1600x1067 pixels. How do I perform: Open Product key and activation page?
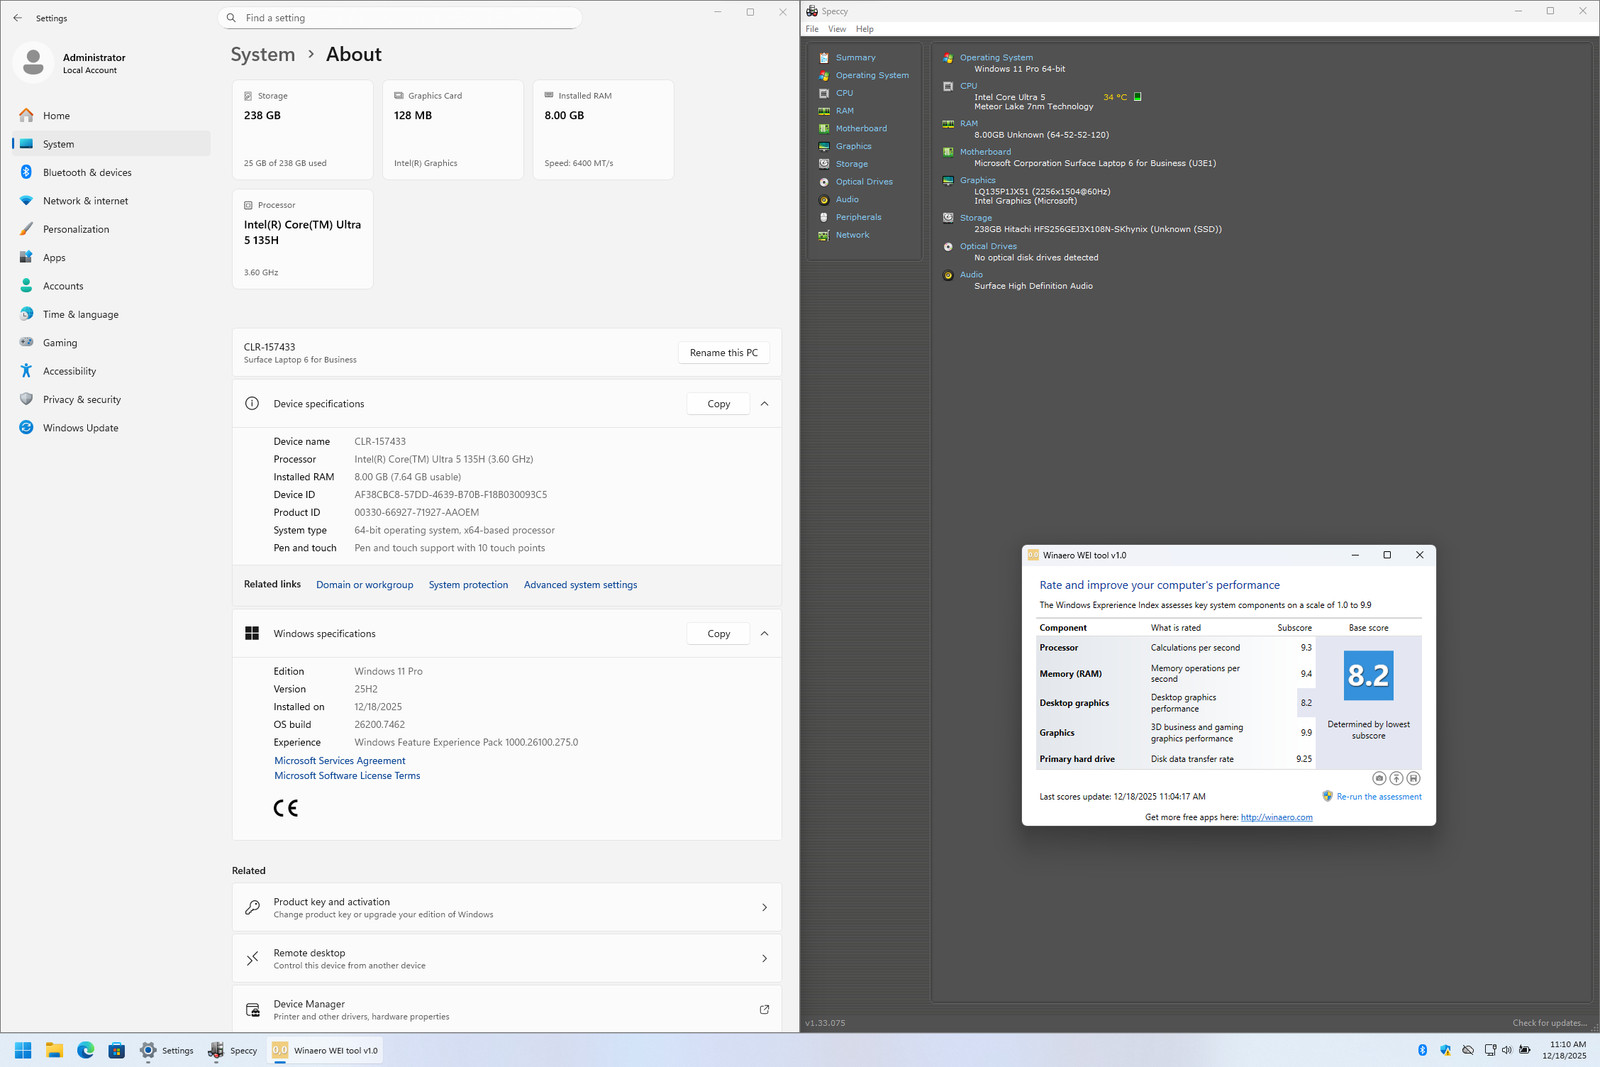(x=507, y=908)
